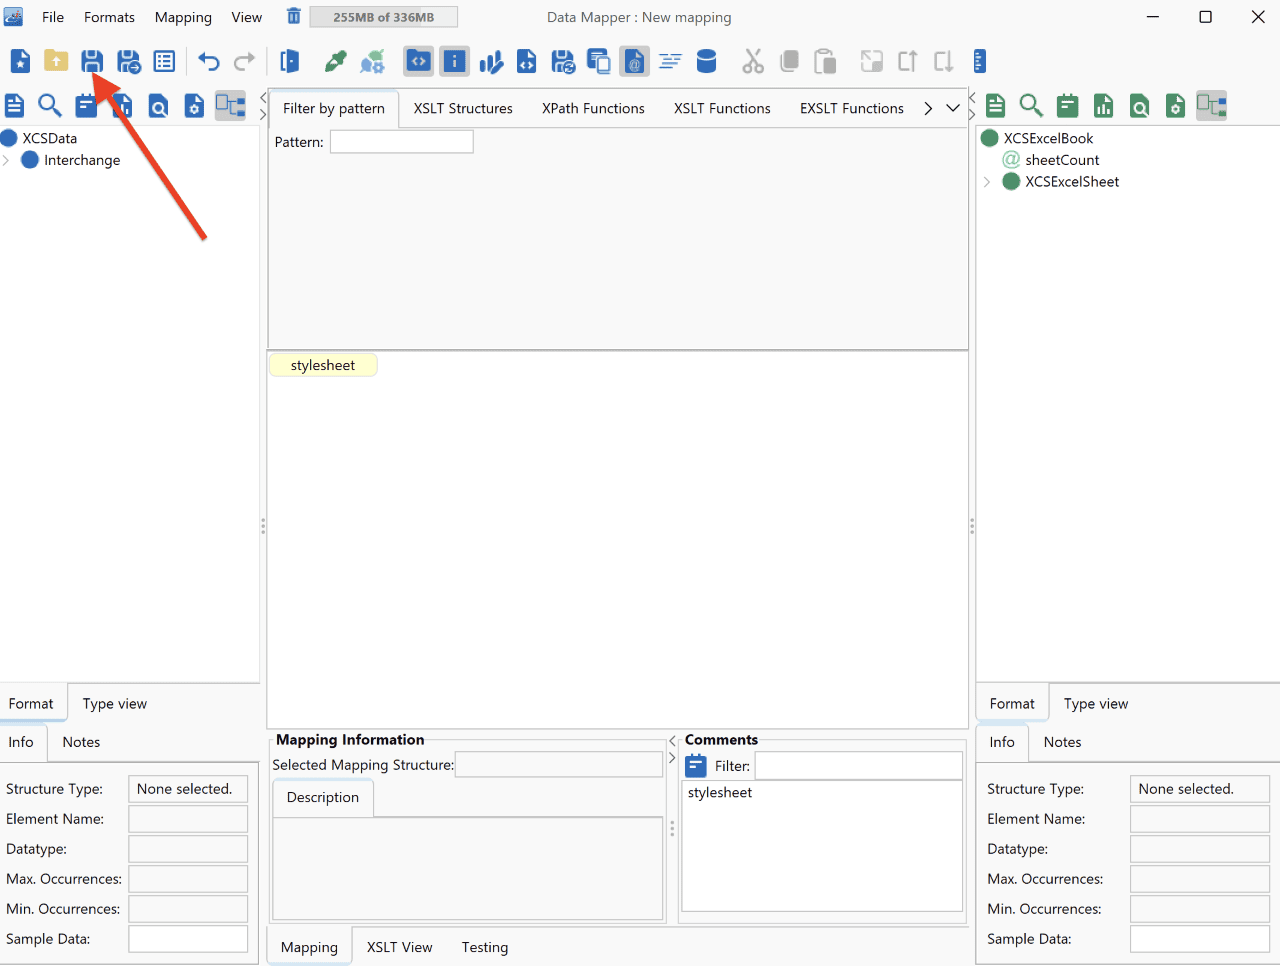Expand the Interchange tree node
The width and height of the screenshot is (1280, 966).
click(7, 160)
